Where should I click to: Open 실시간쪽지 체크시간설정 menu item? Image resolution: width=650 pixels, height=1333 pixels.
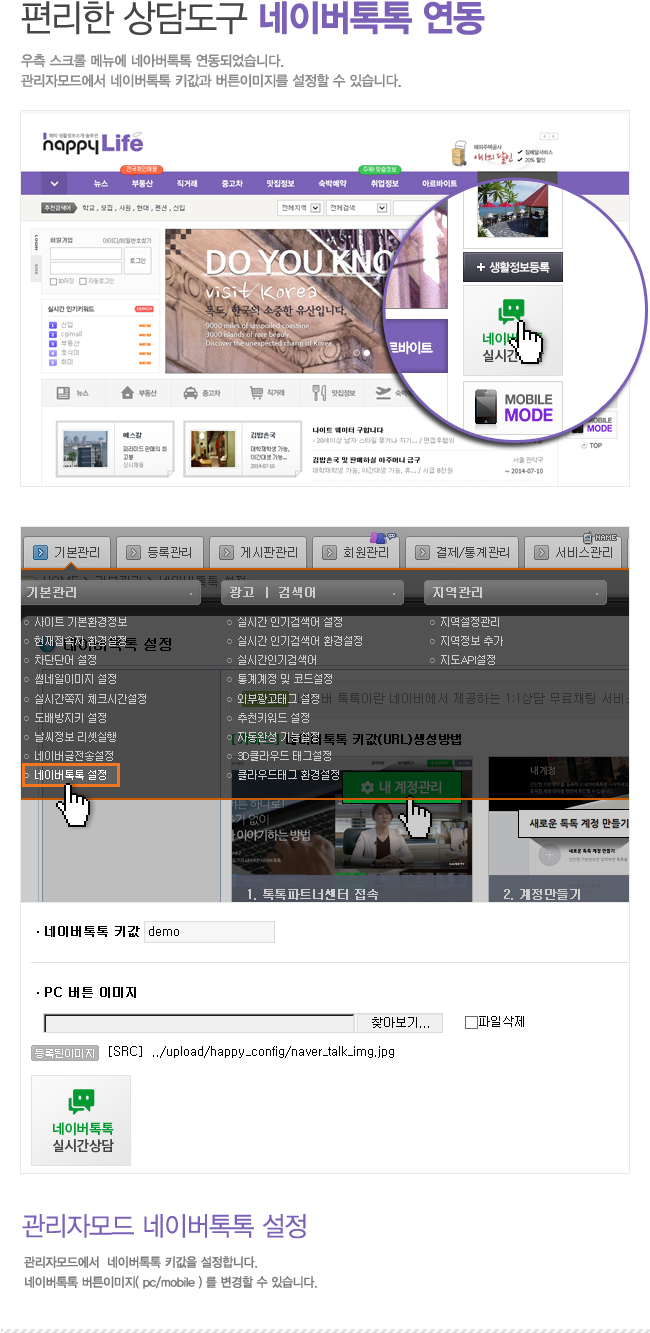pyautogui.click(x=90, y=698)
